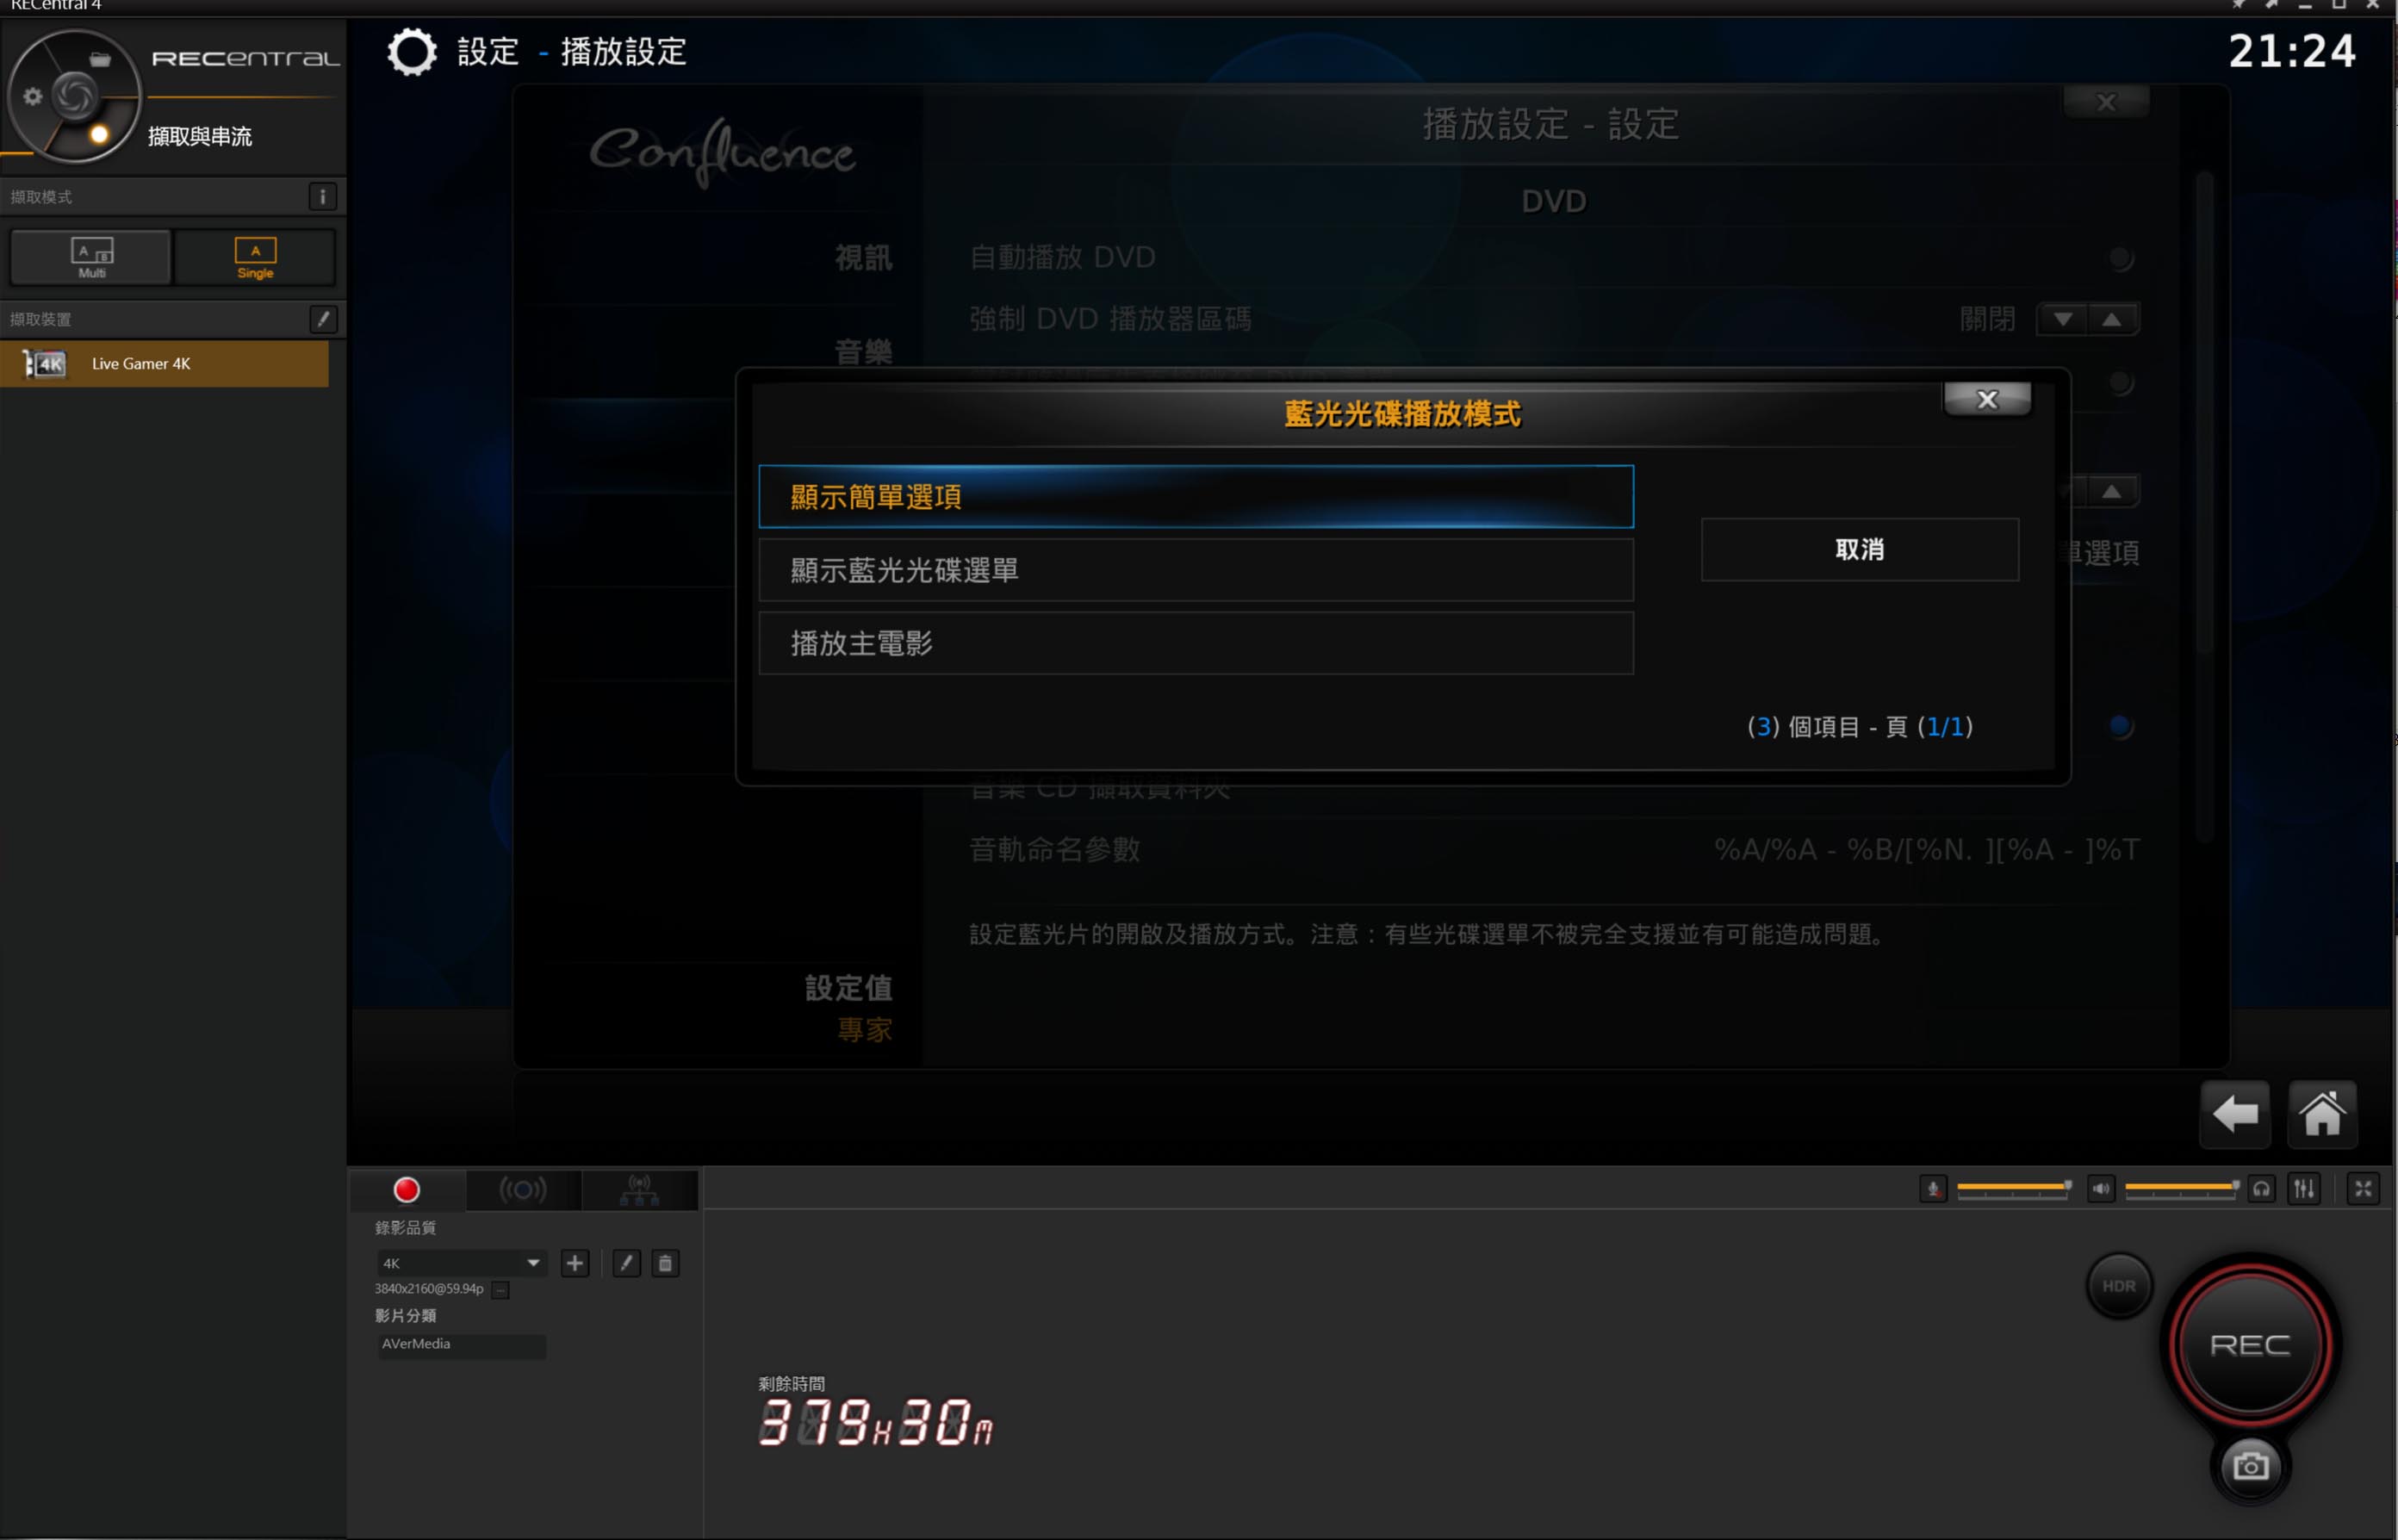Open the audio mixer icon

(x=2304, y=1188)
